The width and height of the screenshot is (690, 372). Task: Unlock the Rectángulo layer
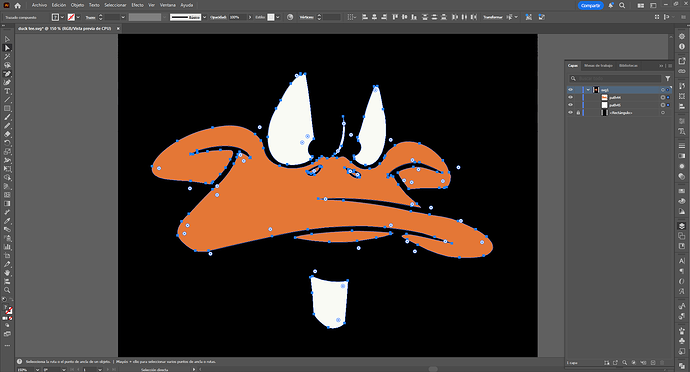click(x=578, y=113)
